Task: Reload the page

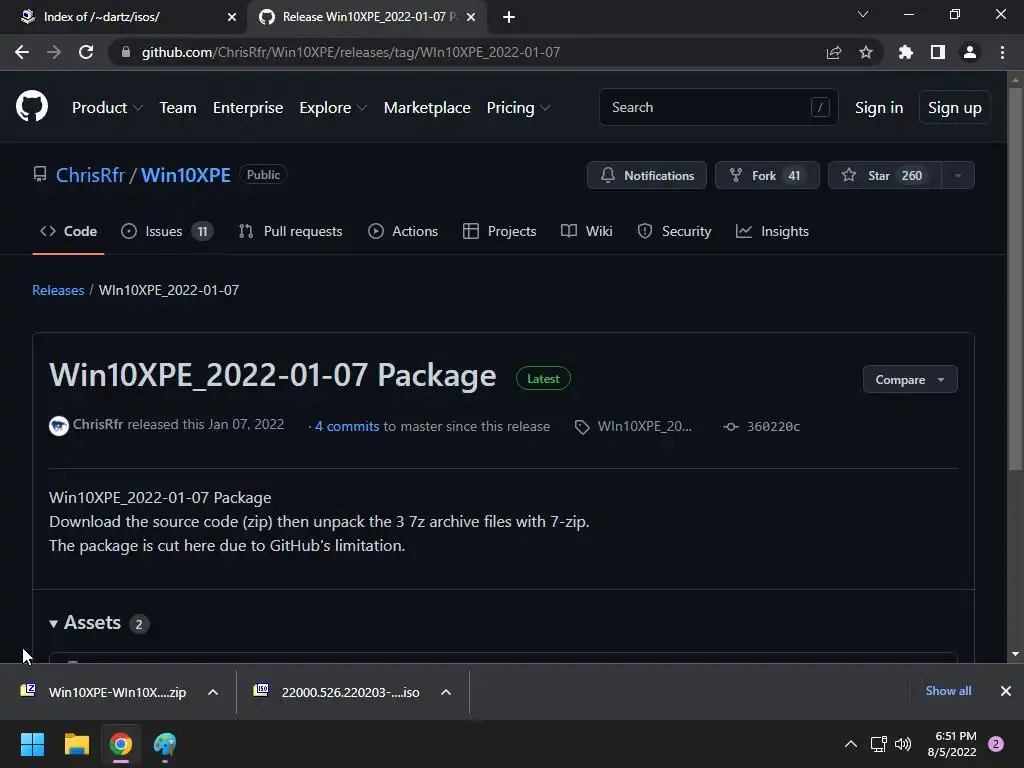Action: 86,52
